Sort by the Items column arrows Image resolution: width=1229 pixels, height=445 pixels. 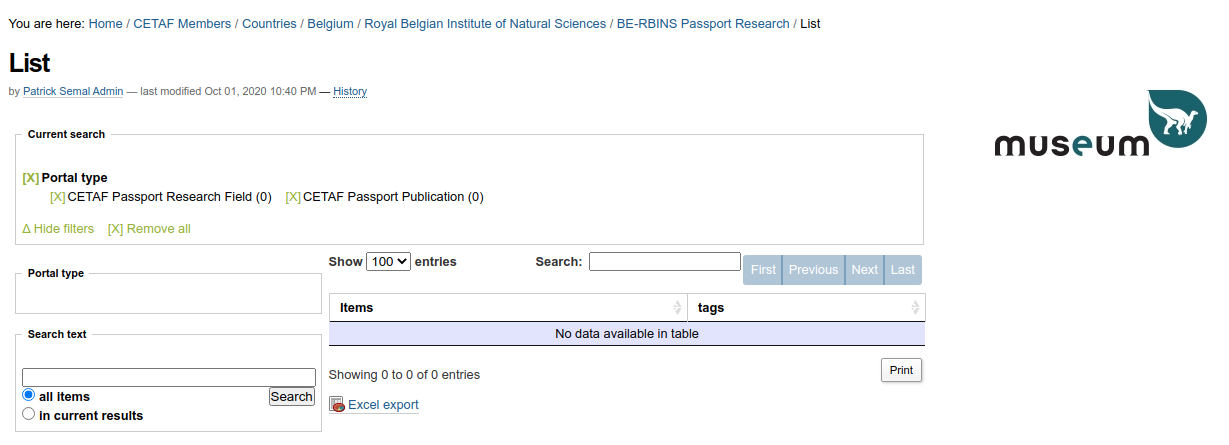pos(678,308)
